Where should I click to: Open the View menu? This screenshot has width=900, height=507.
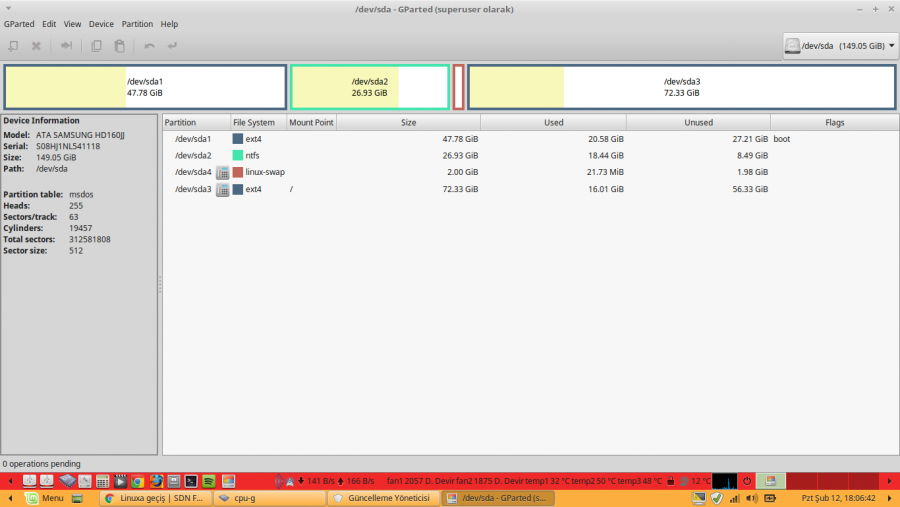72,24
